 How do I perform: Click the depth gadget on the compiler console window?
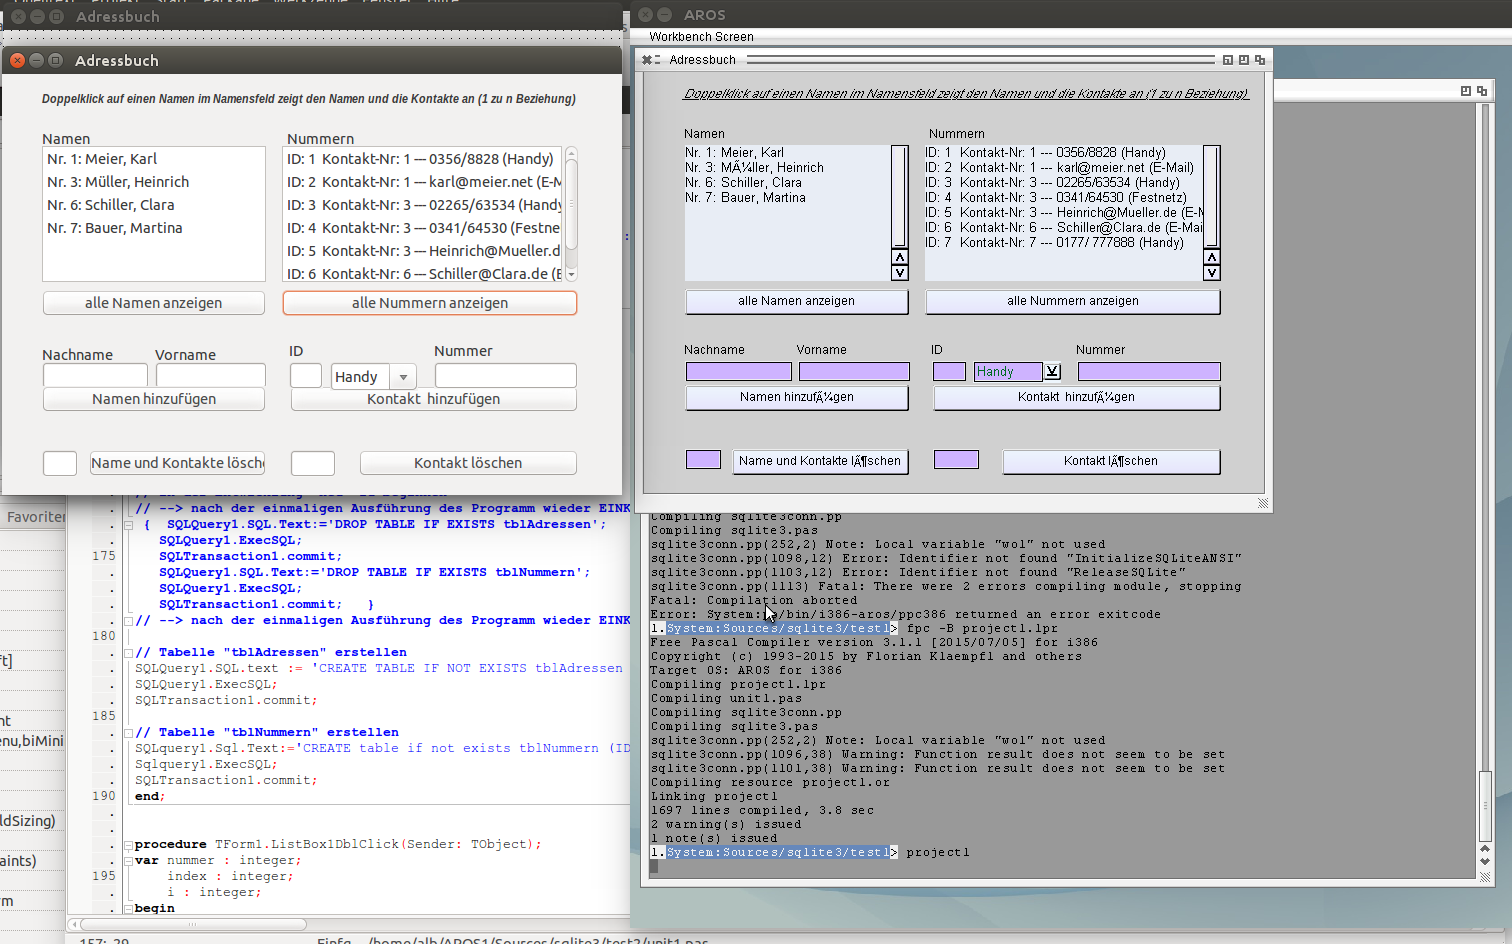pyautogui.click(x=1482, y=90)
